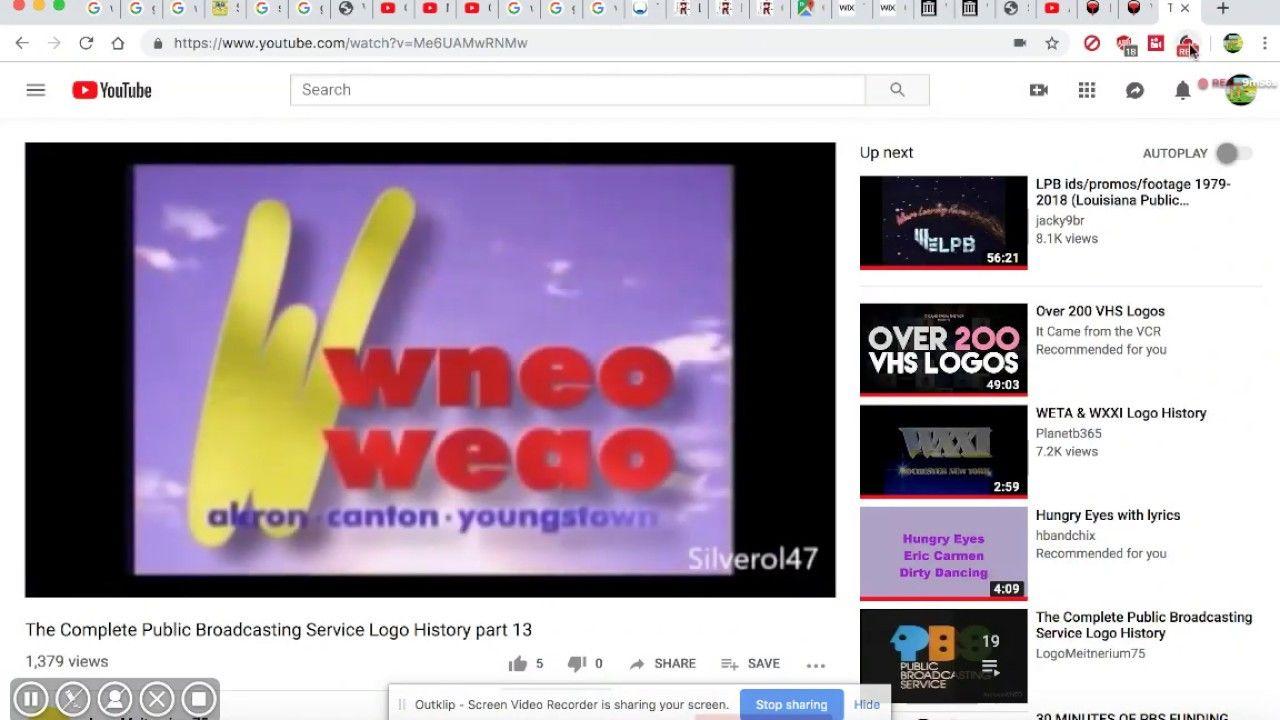Open the Chrome three-dot menu

click(1265, 43)
